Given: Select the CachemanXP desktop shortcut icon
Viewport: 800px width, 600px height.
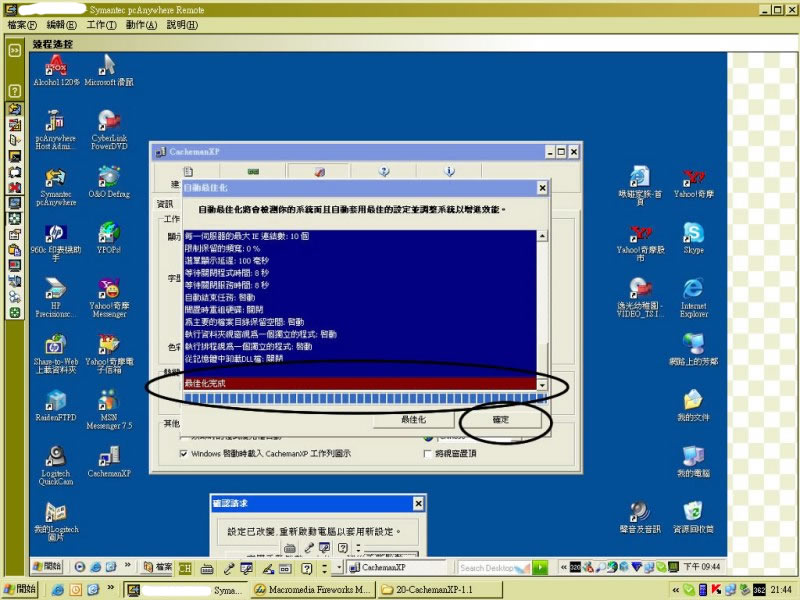Looking at the screenshot, I should point(109,462).
